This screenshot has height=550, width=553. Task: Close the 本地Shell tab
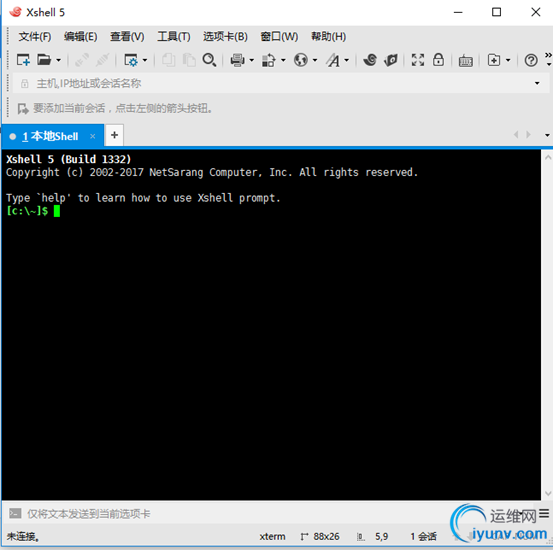click(x=92, y=136)
